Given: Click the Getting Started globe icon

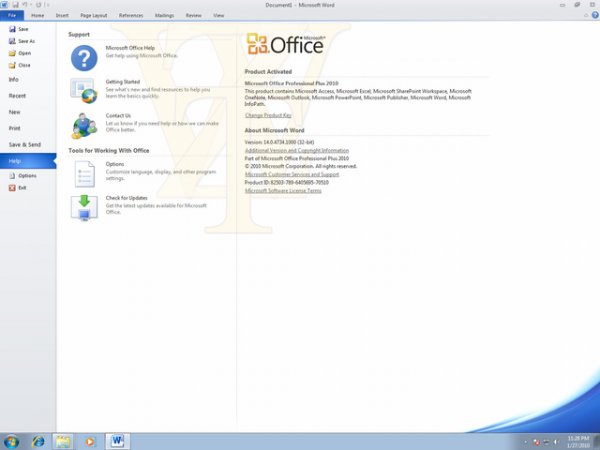Looking at the screenshot, I should (84, 91).
